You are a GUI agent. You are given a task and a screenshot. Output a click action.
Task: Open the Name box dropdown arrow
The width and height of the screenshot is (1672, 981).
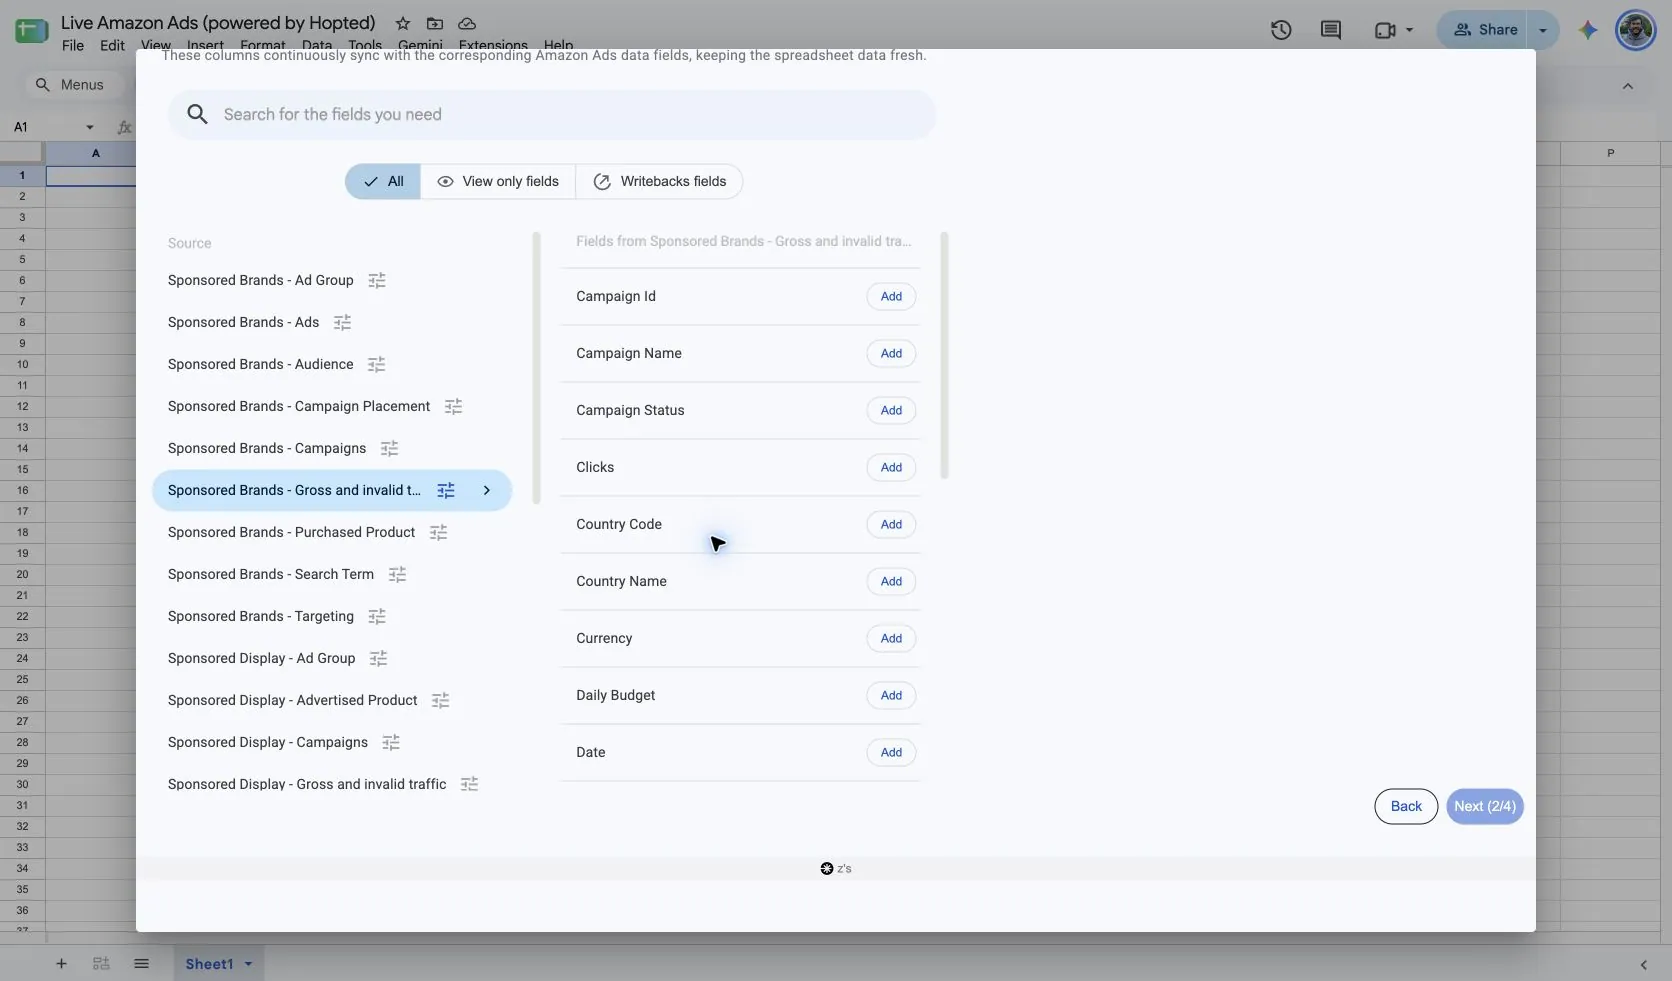(x=90, y=127)
